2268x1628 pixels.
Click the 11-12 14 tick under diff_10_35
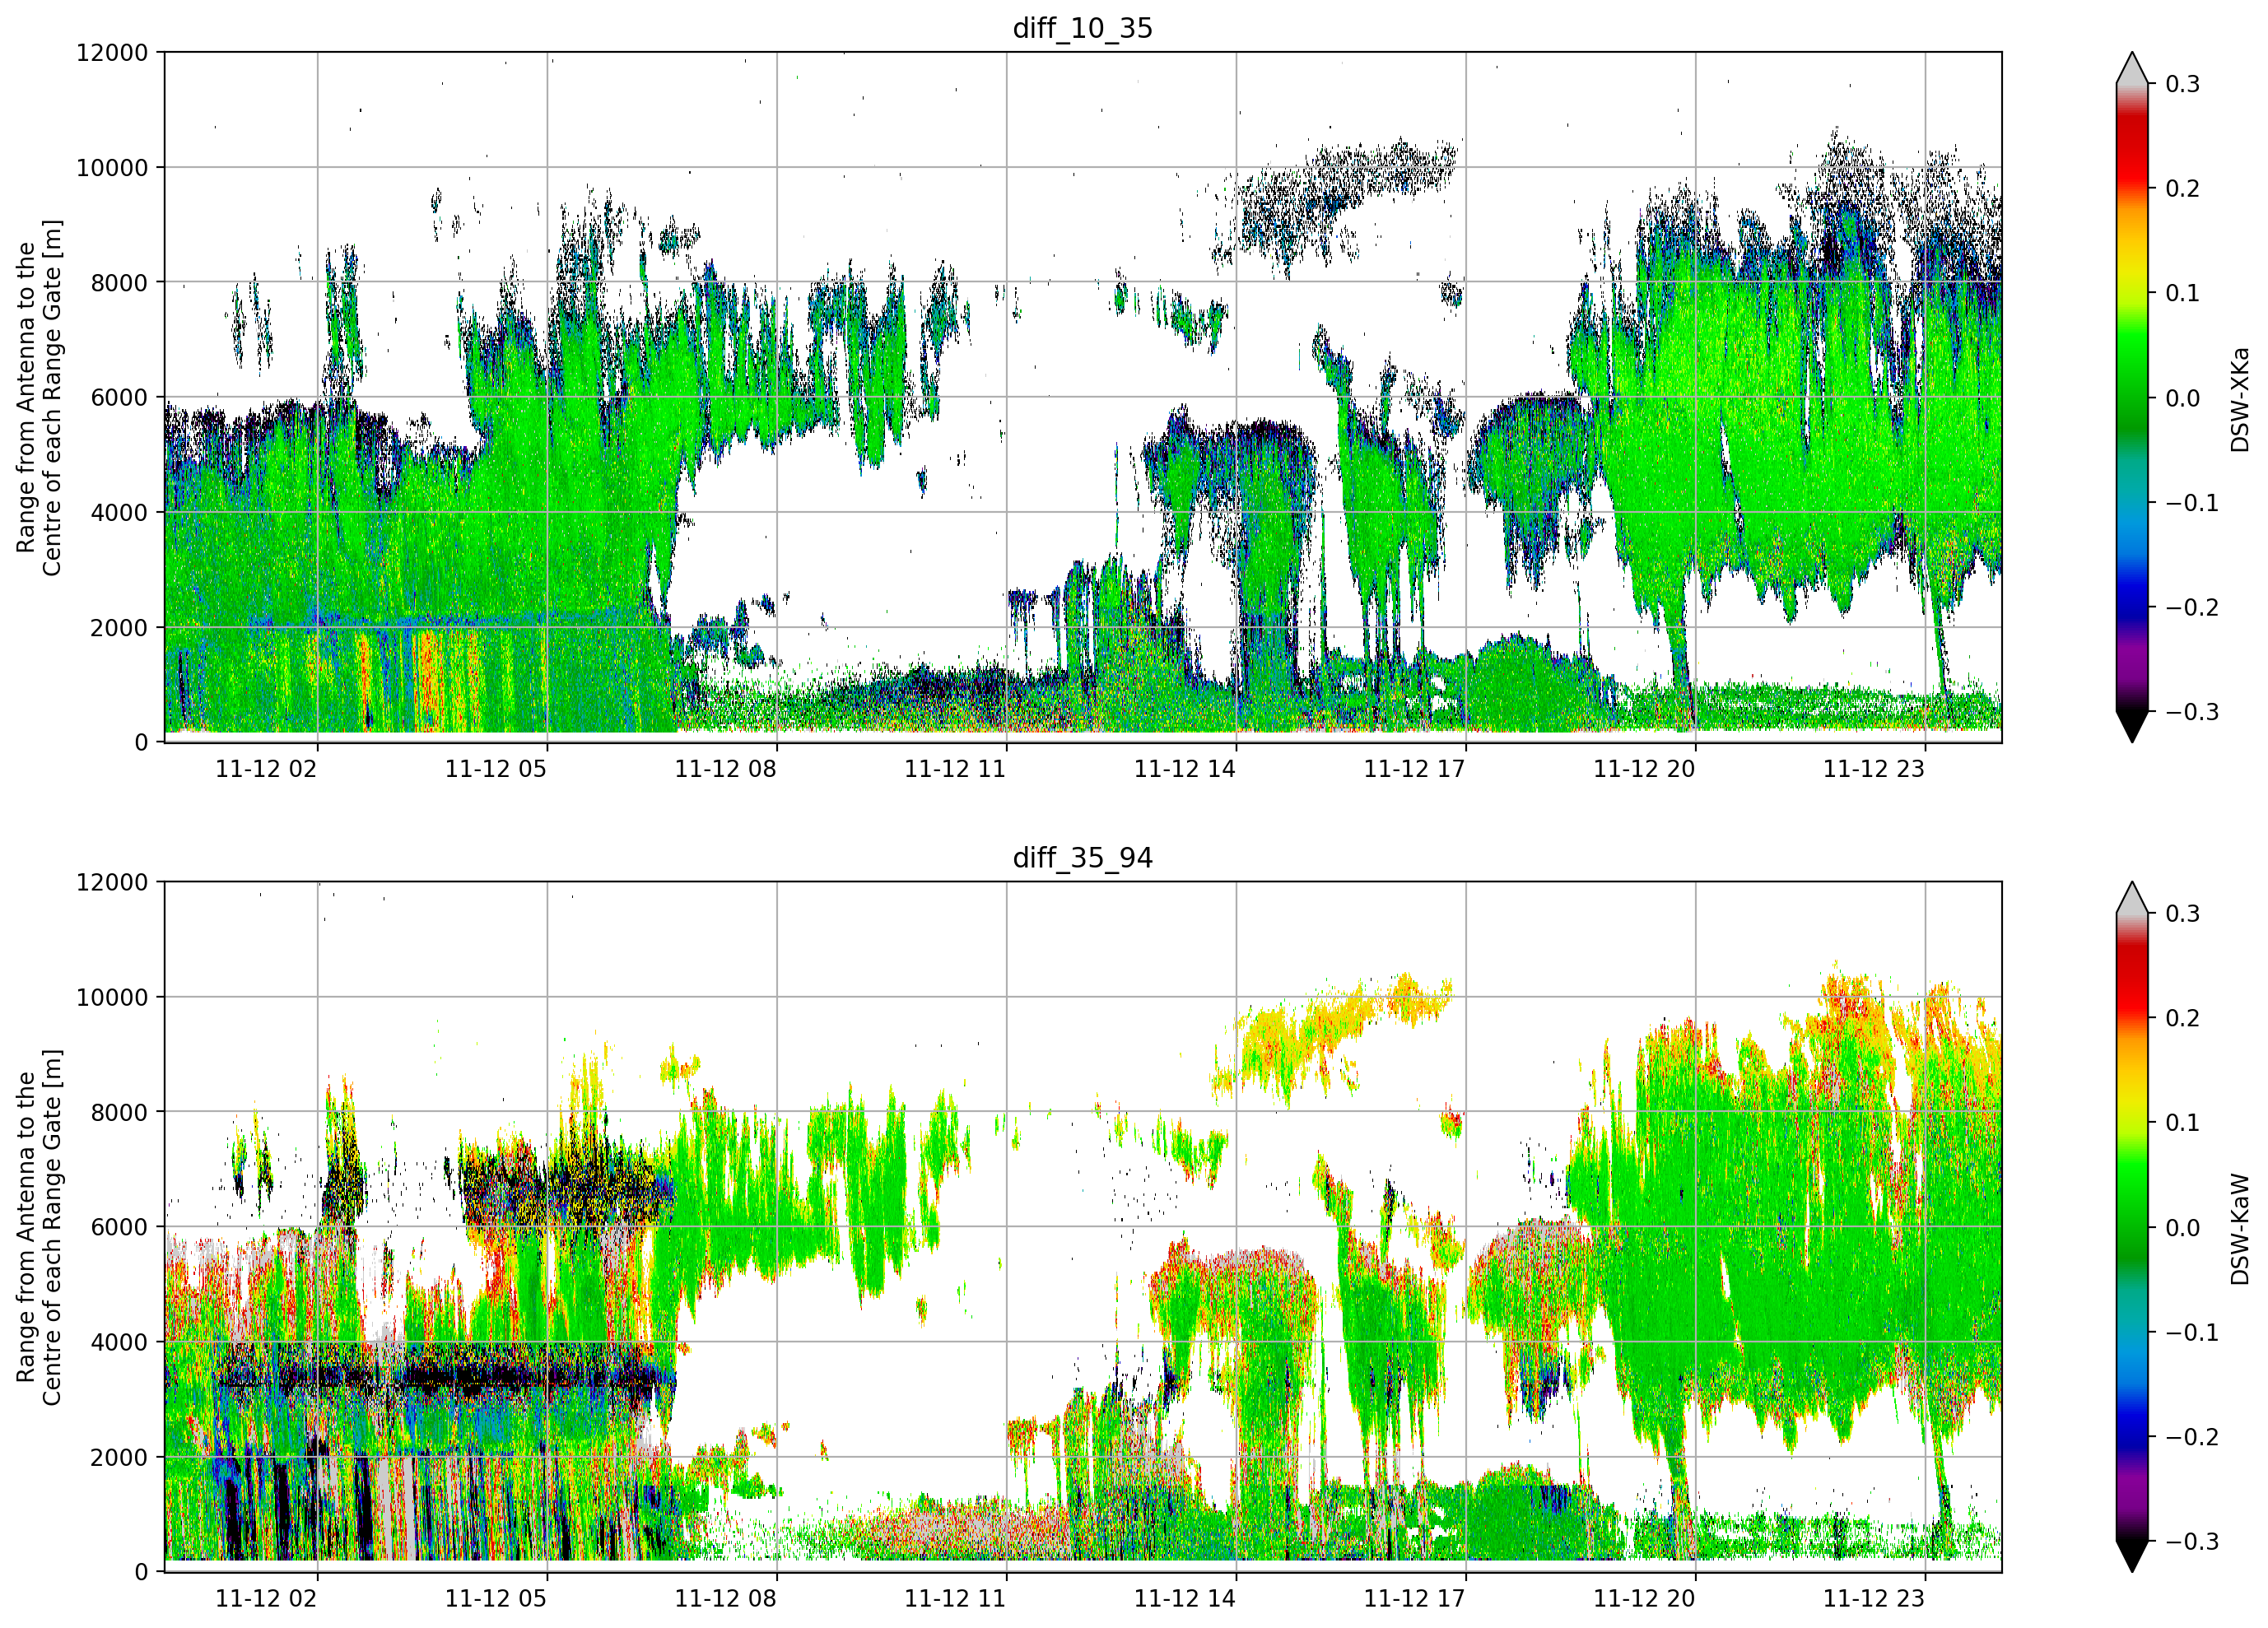pos(1185,769)
